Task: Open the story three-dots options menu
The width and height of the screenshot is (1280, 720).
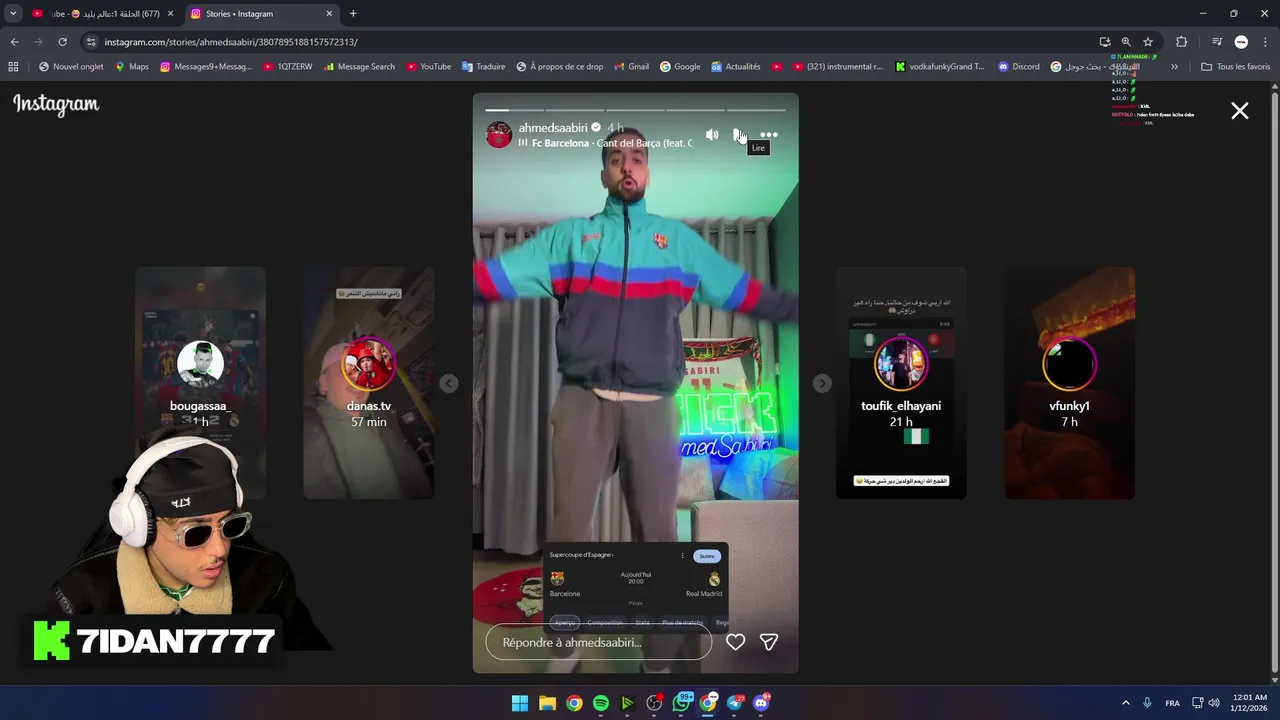Action: pos(768,135)
